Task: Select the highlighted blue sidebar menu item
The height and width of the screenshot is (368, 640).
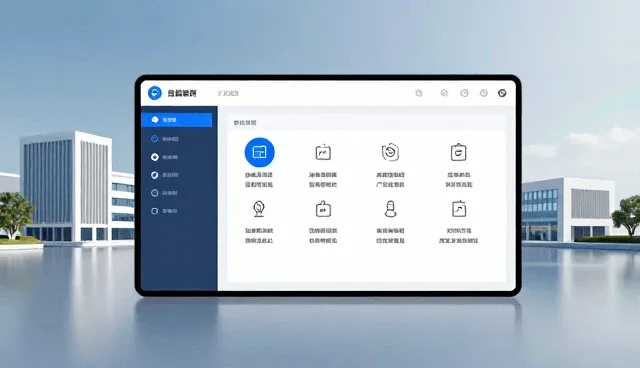Action: tap(177, 120)
